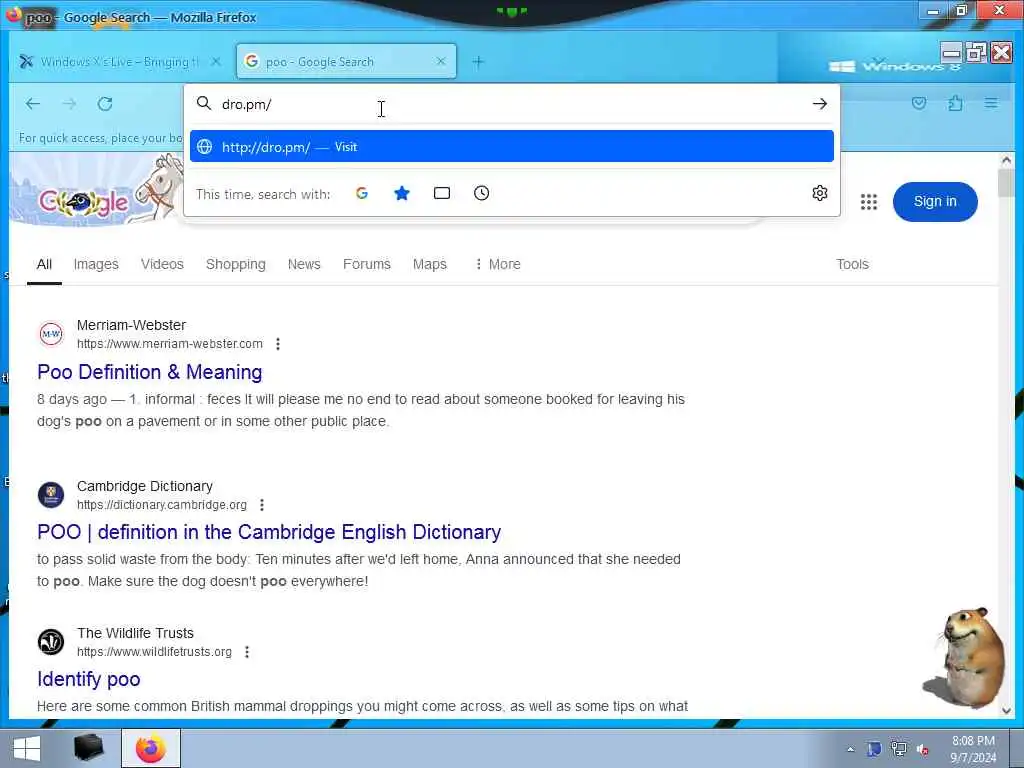The image size is (1024, 768).
Task: Open the search Tools options
Action: click(x=852, y=264)
